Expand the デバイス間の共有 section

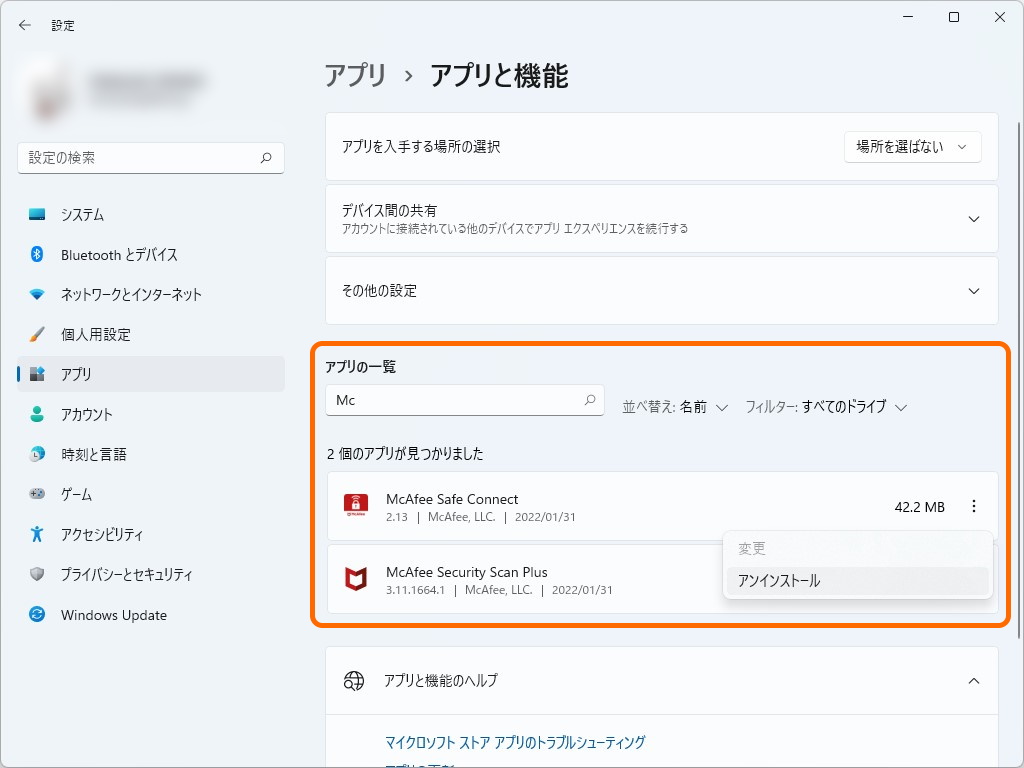tap(662, 218)
